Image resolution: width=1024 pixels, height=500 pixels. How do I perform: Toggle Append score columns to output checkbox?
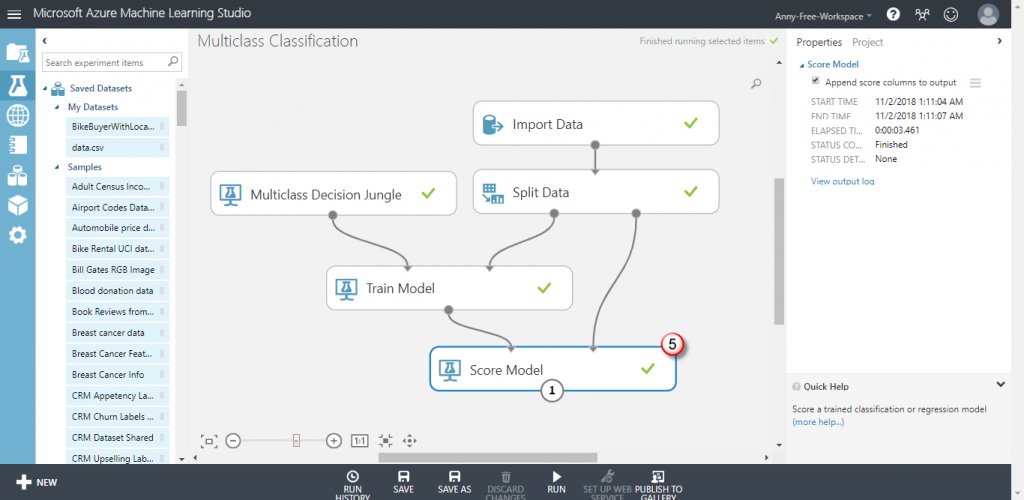click(815, 81)
